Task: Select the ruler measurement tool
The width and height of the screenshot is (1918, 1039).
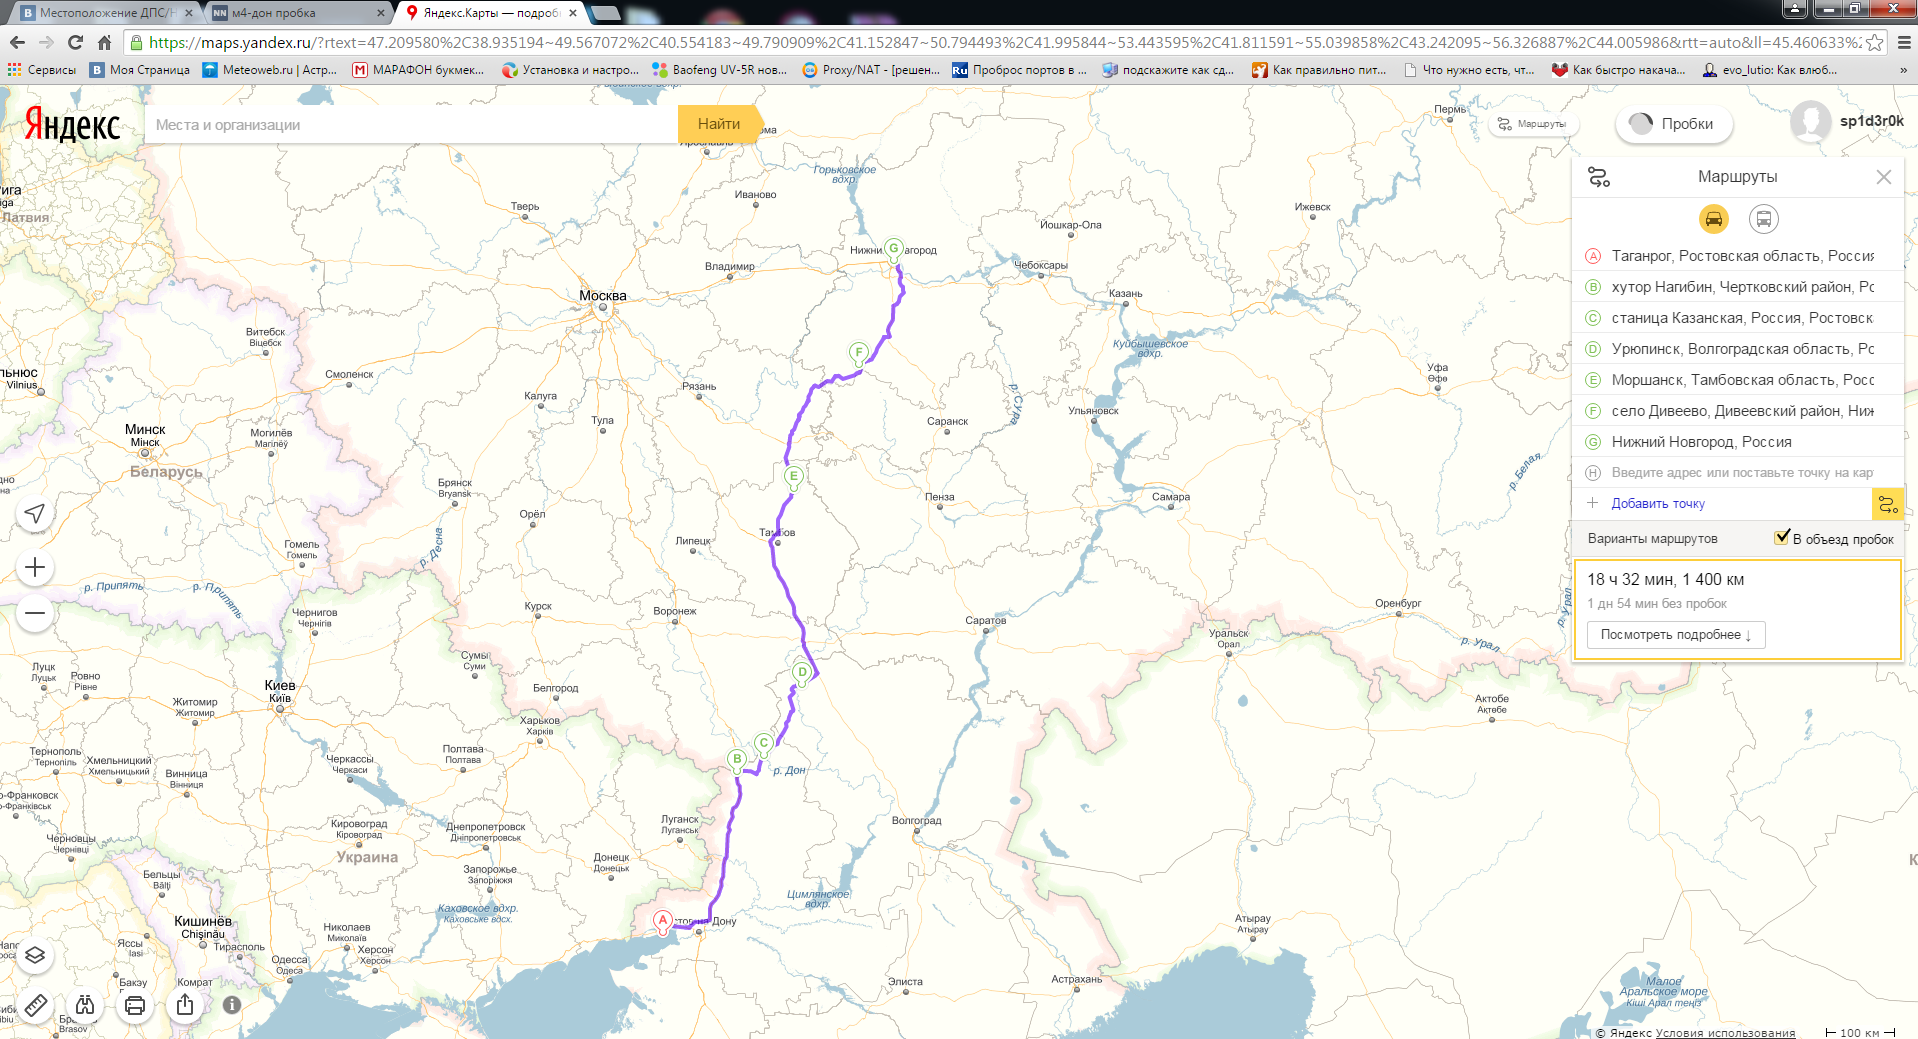Action: tap(35, 1005)
